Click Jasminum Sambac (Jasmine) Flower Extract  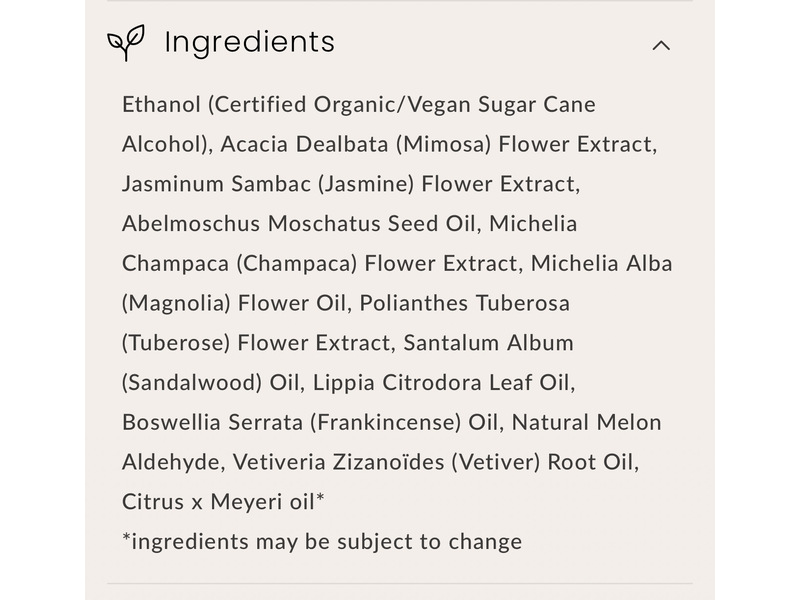click(350, 184)
